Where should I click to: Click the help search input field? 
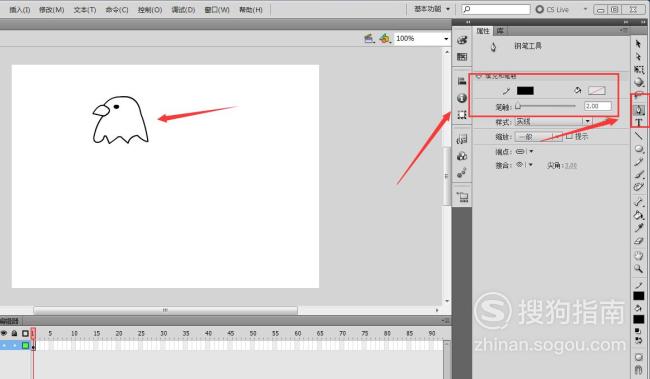496,9
